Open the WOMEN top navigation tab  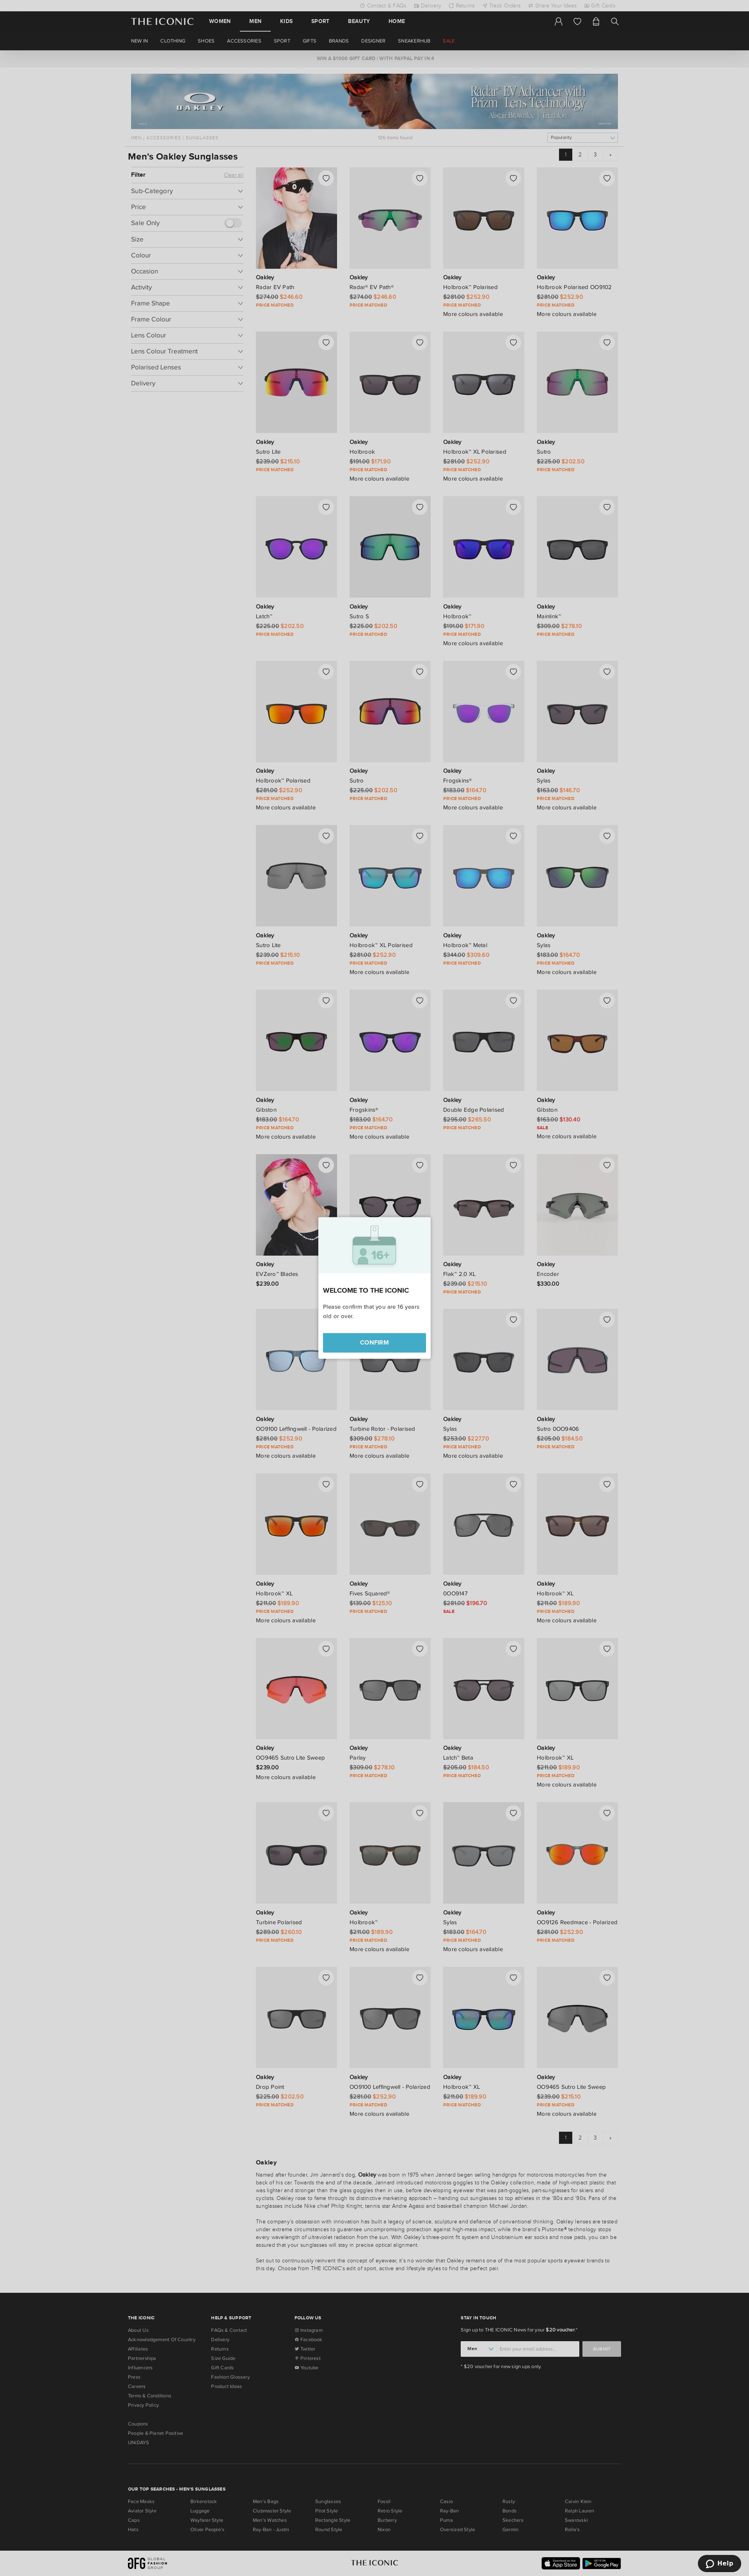220,21
